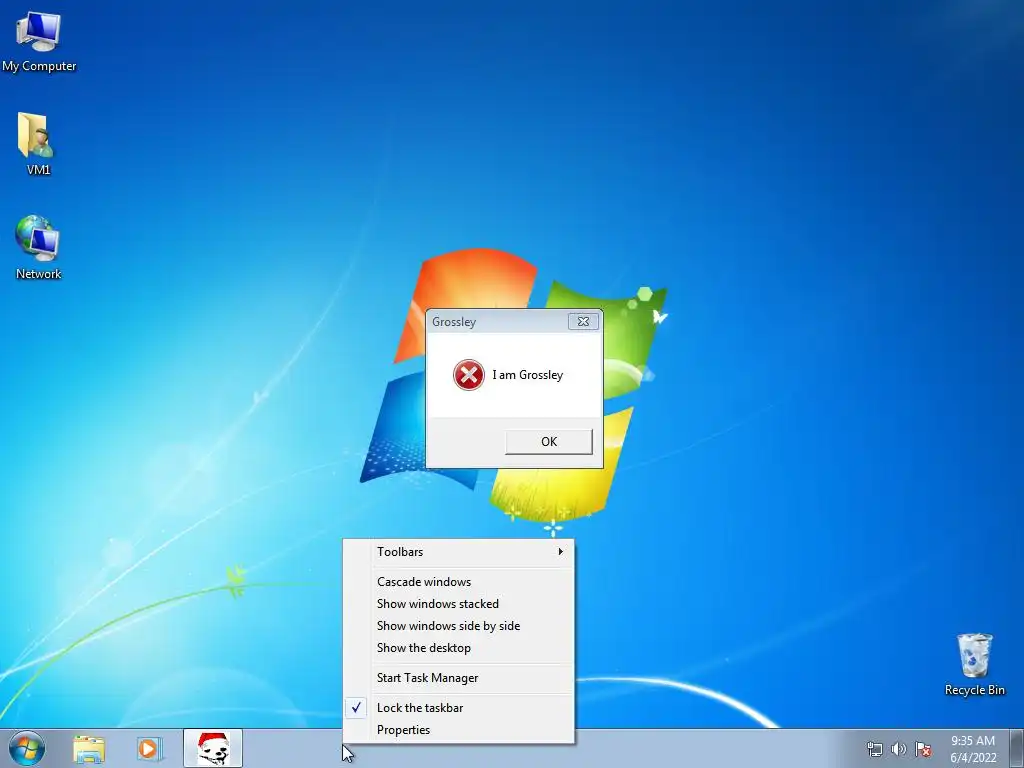Confirm the Grossley dialog with OK
This screenshot has height=768, width=1024.
point(549,441)
